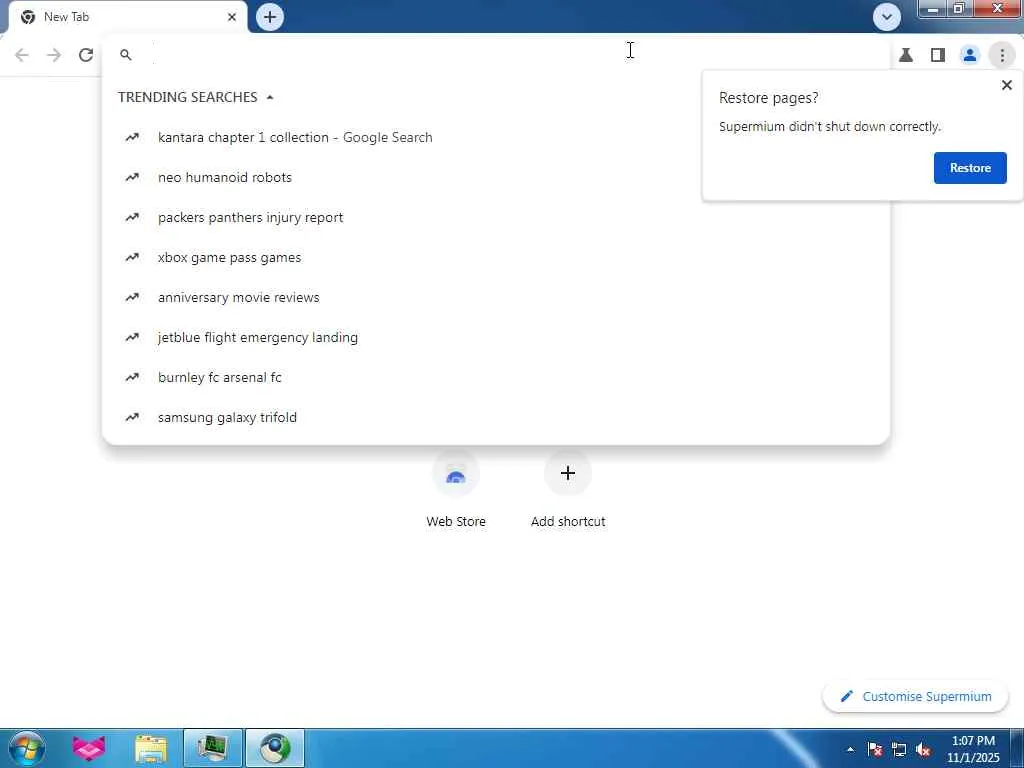Click the taskbar clock showing 1:07 PM
This screenshot has width=1024, height=768.
[x=973, y=749]
